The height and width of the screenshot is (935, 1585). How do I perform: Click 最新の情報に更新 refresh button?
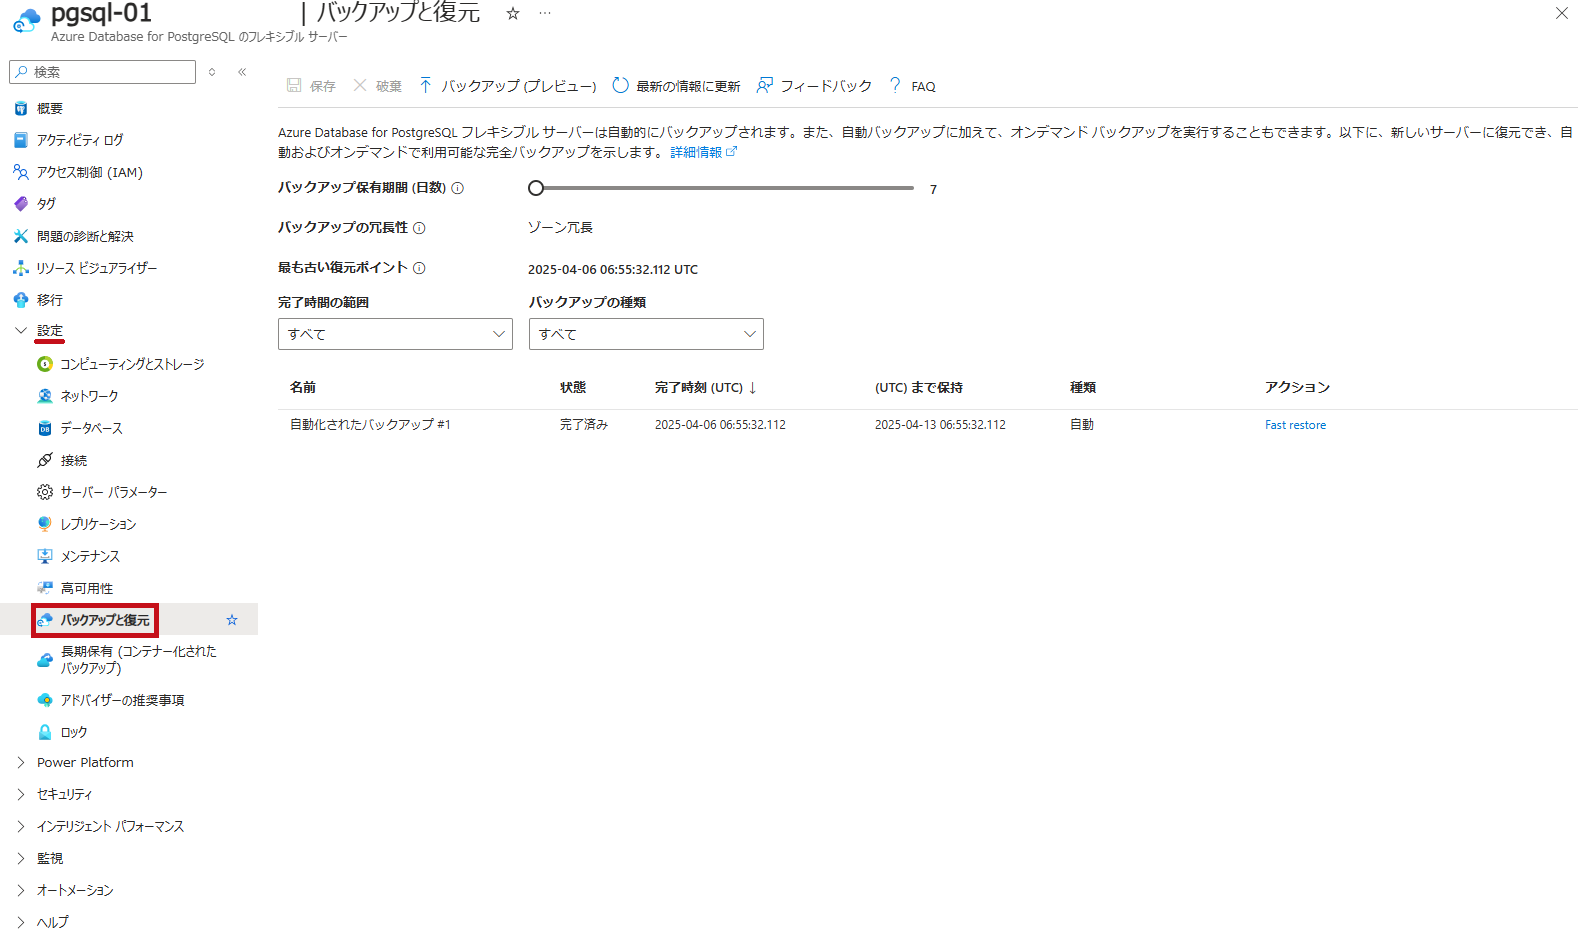tap(676, 86)
